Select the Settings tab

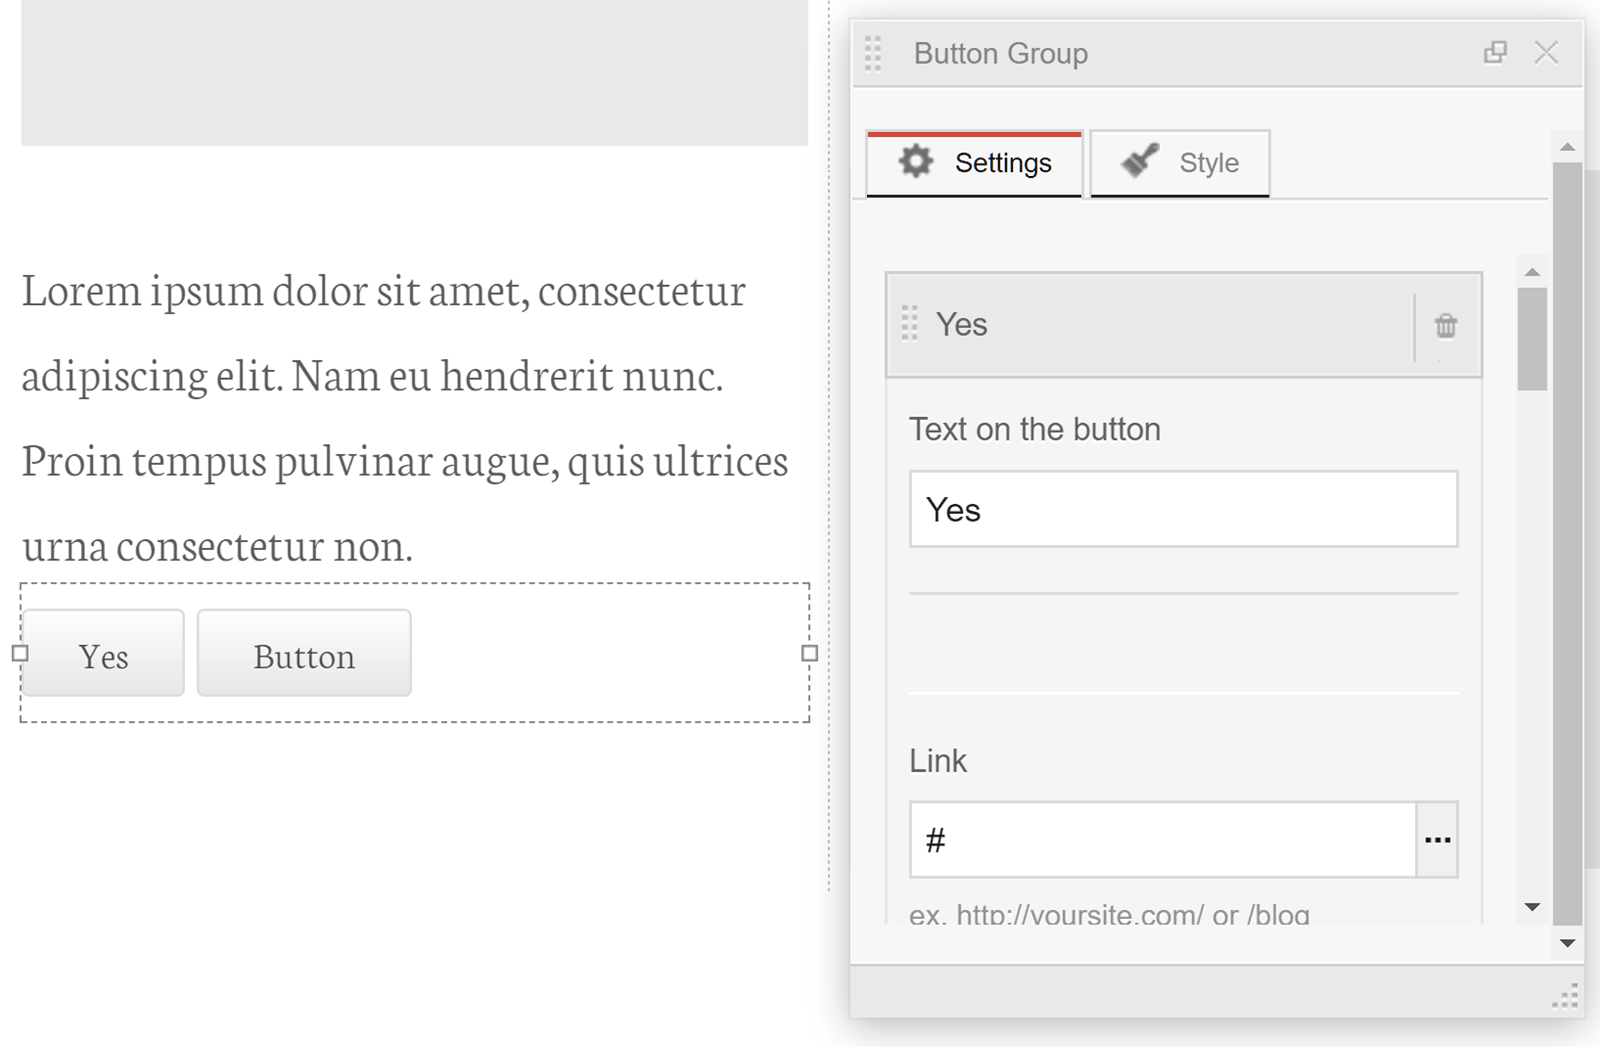[x=975, y=163]
